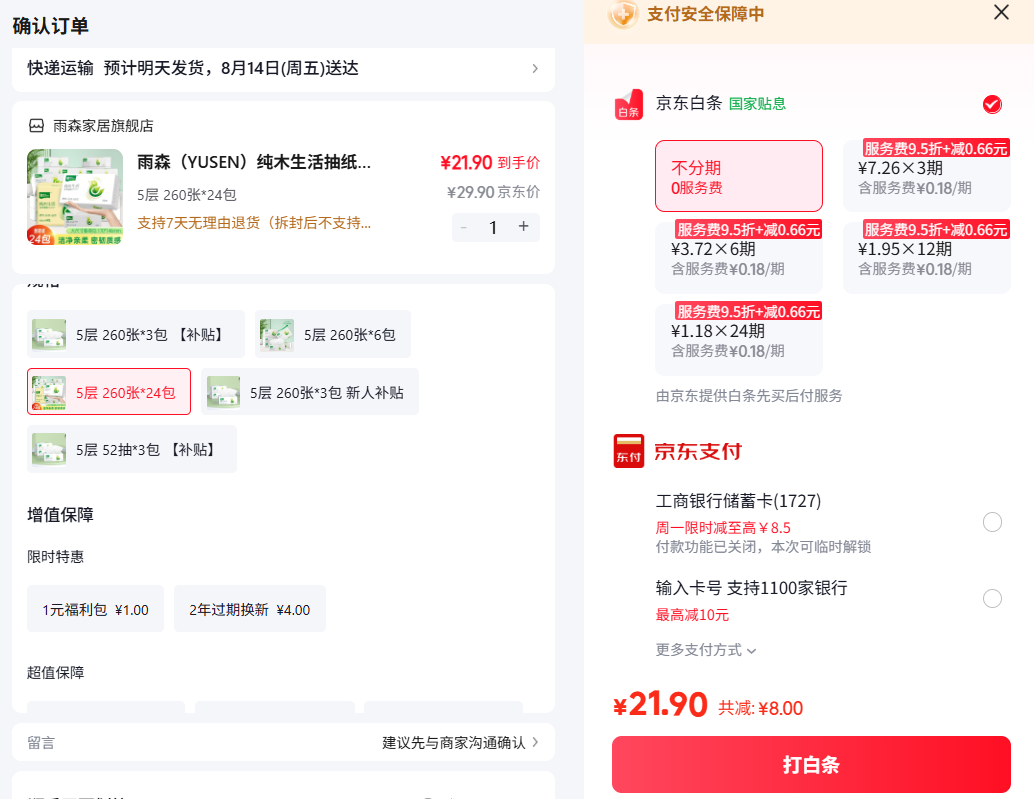
Task: Click the payment security shield icon
Action: tap(623, 14)
